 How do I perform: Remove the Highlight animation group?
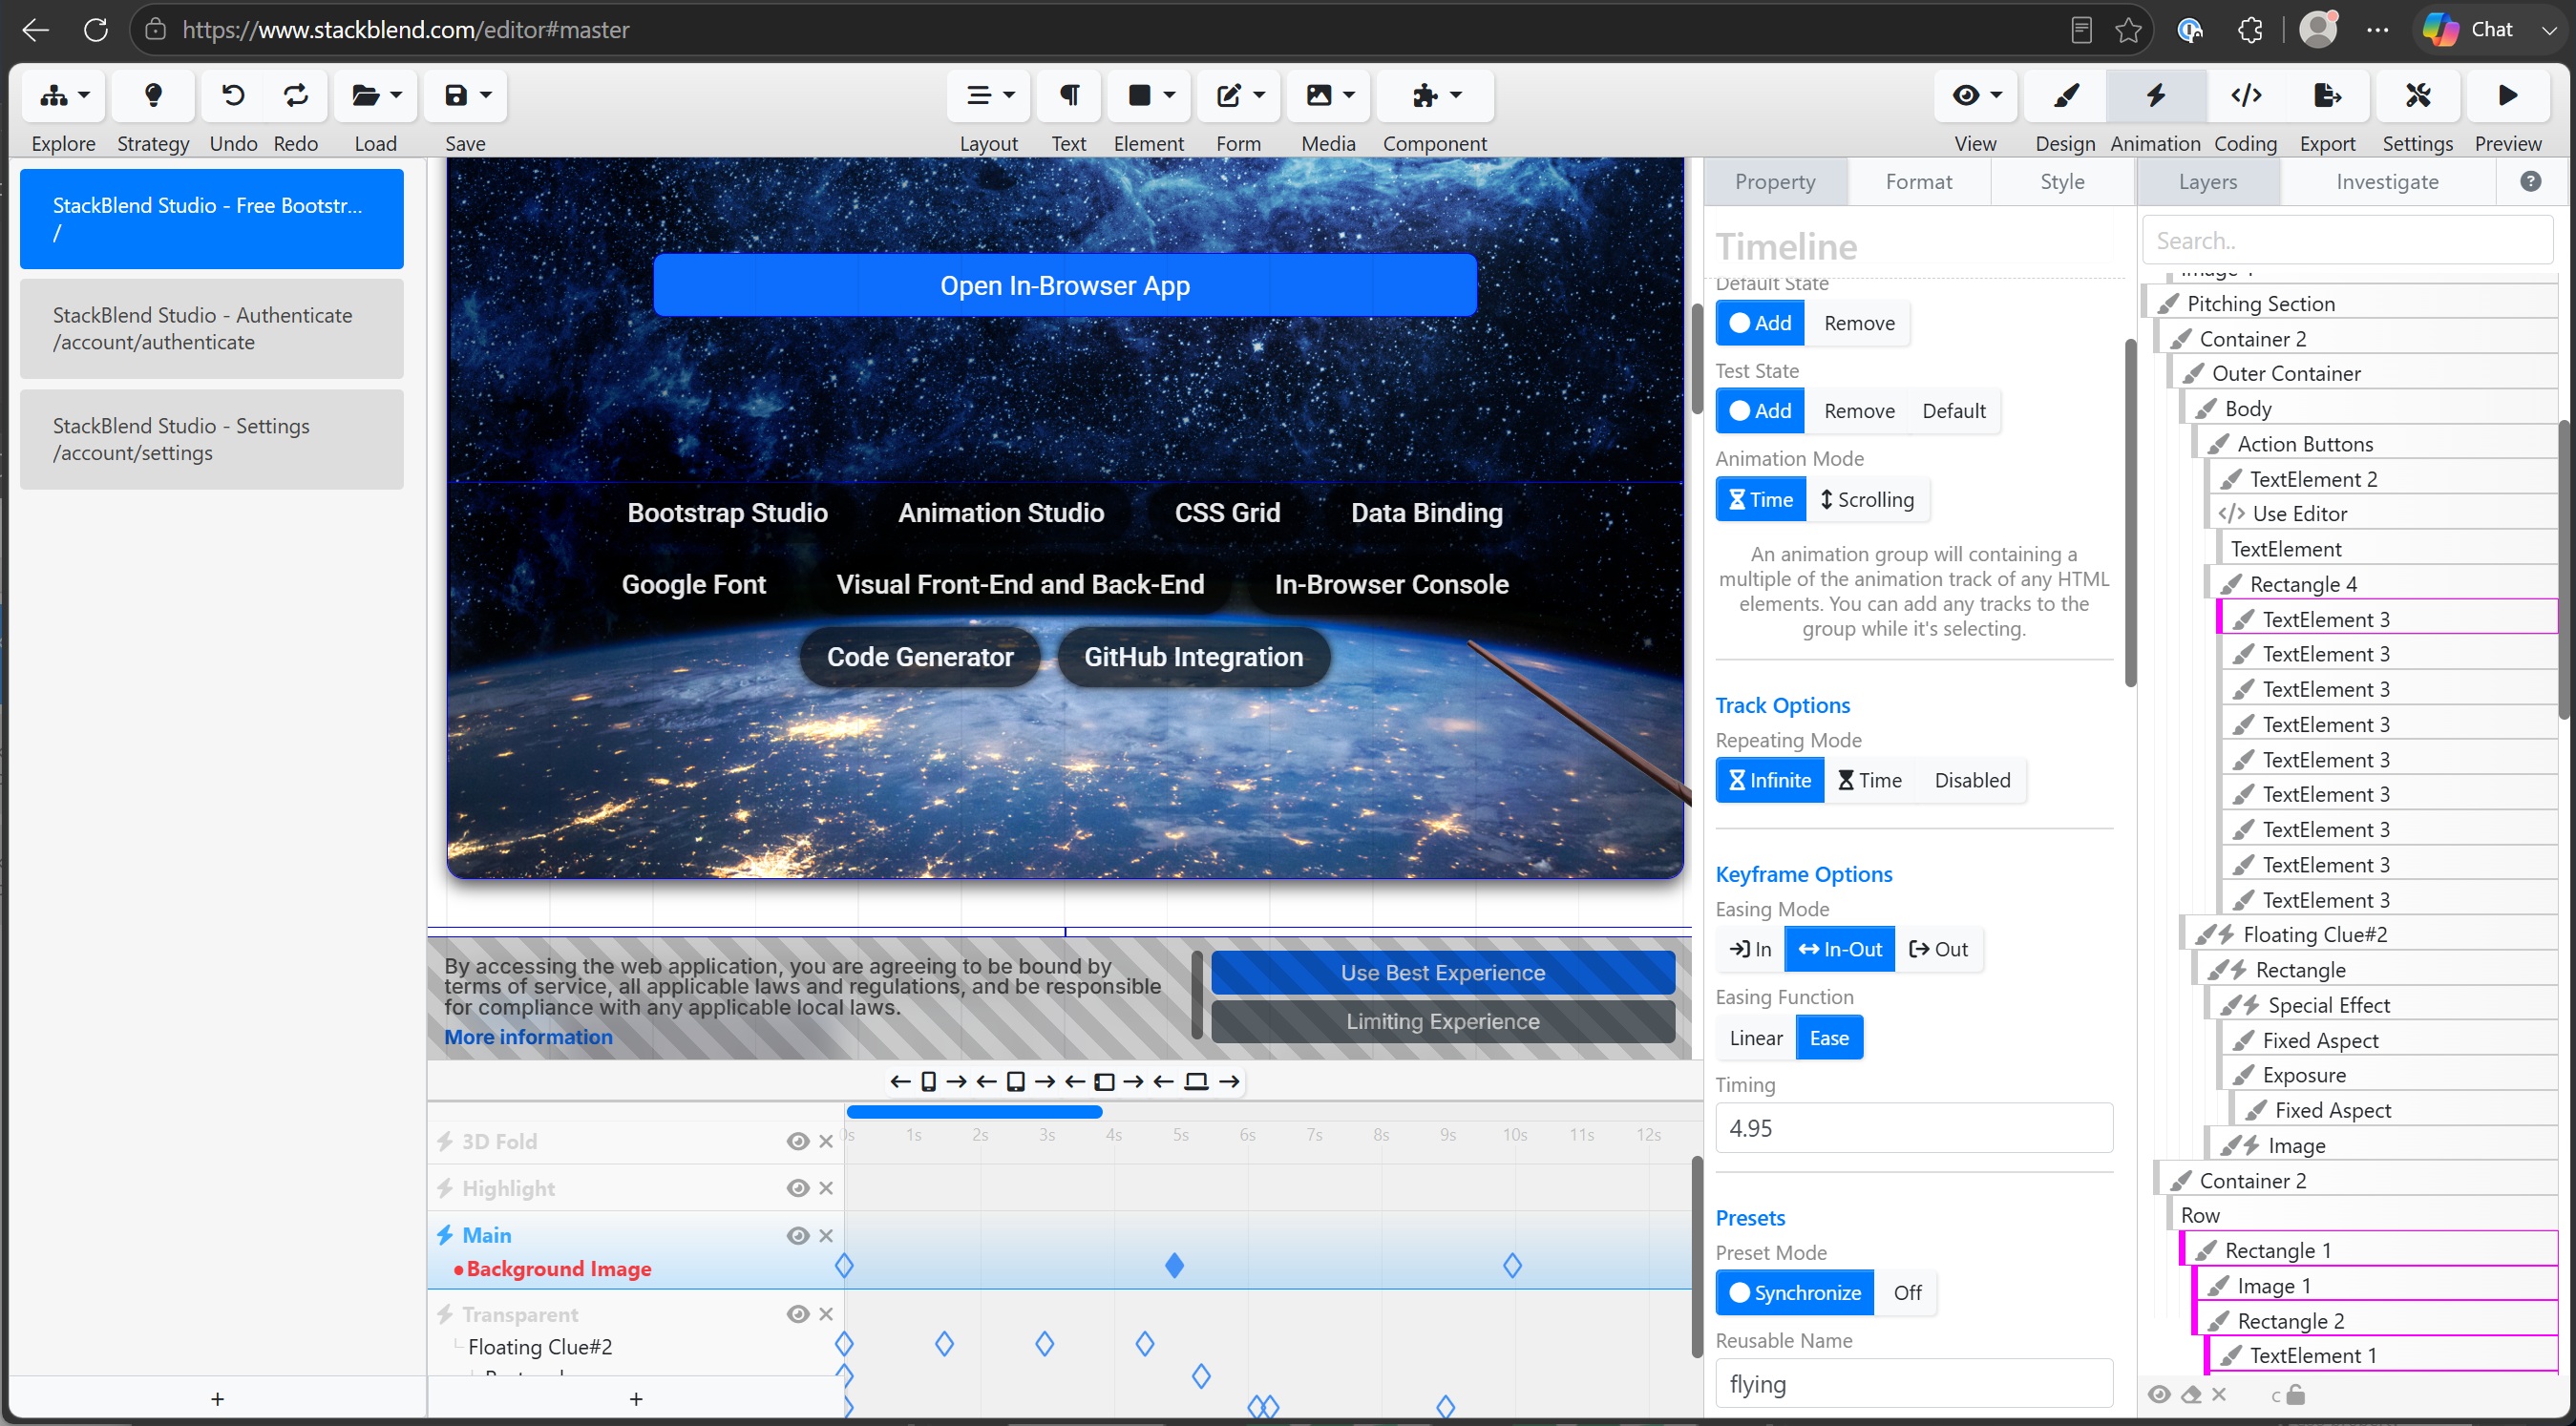tap(826, 1189)
